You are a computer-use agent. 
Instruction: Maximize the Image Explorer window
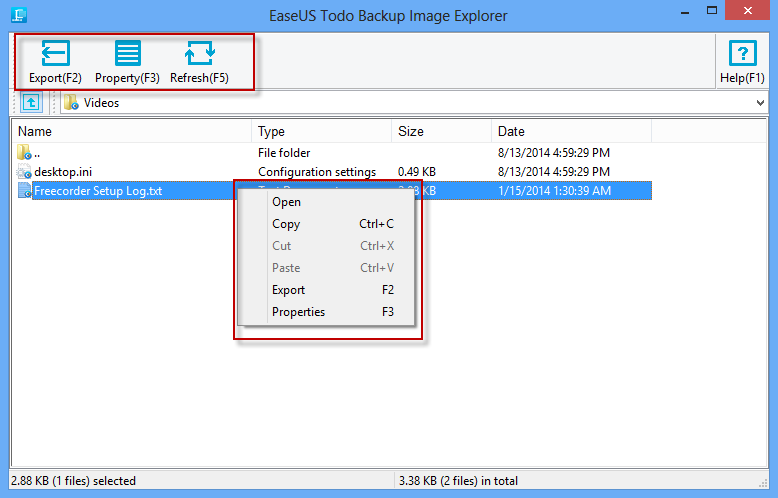[712, 10]
